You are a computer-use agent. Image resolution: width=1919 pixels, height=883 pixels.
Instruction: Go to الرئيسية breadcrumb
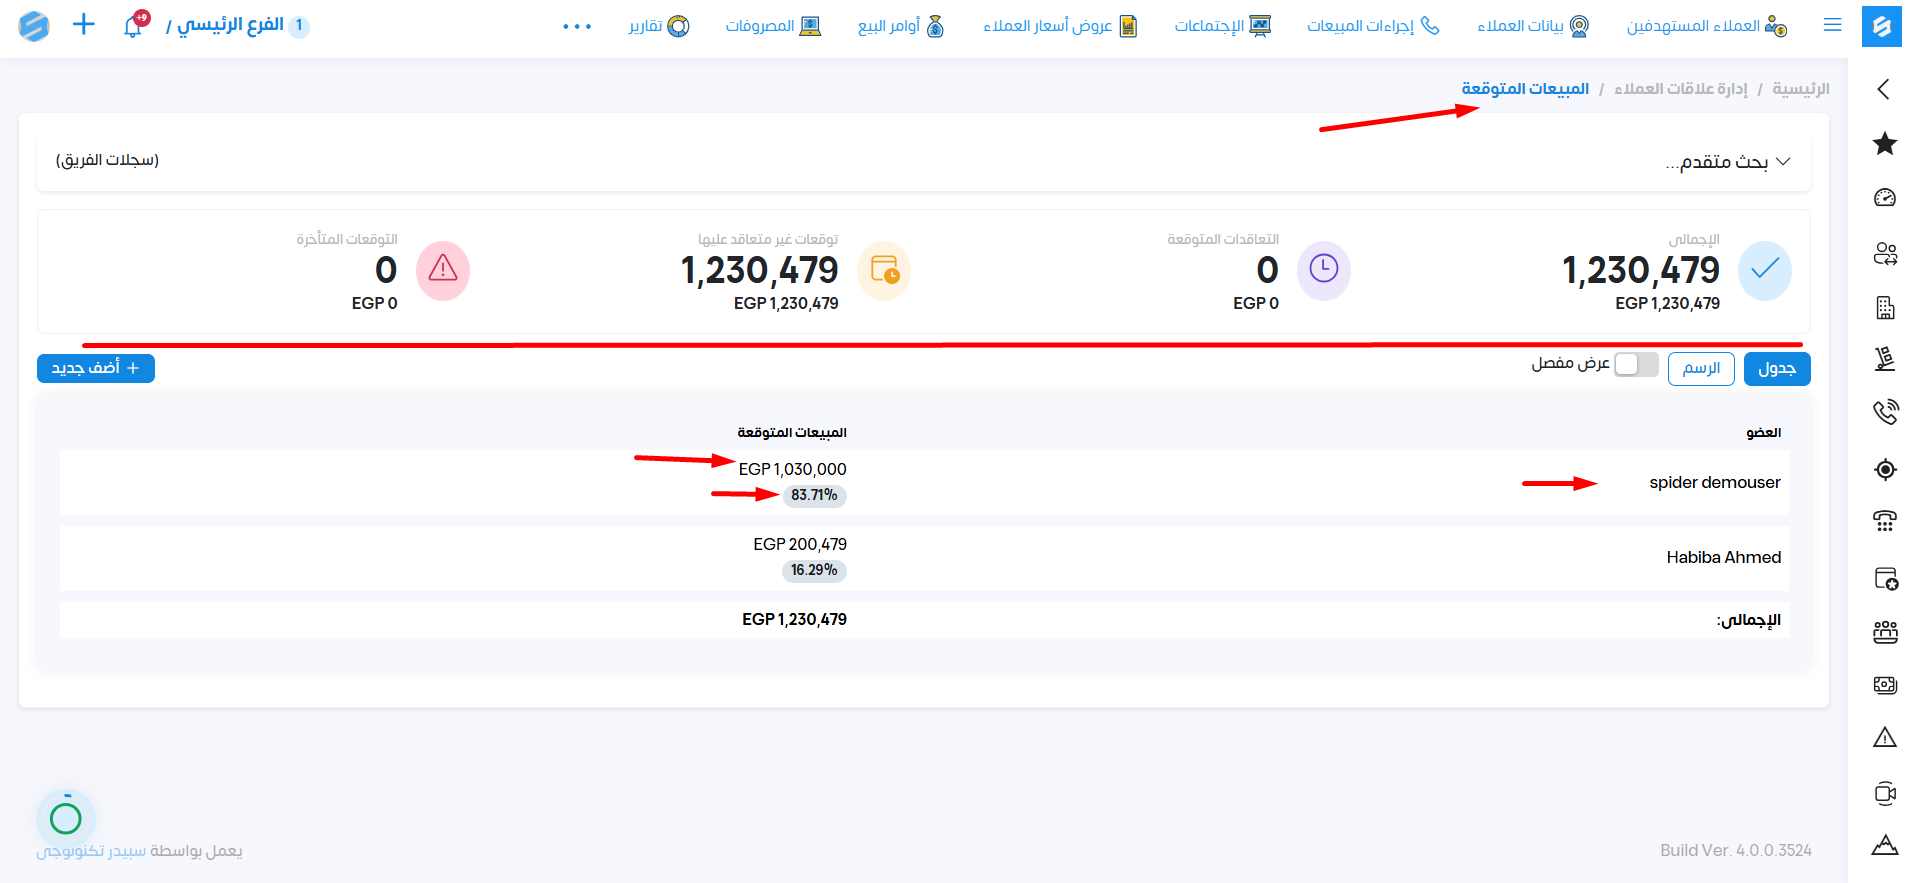tap(1801, 89)
